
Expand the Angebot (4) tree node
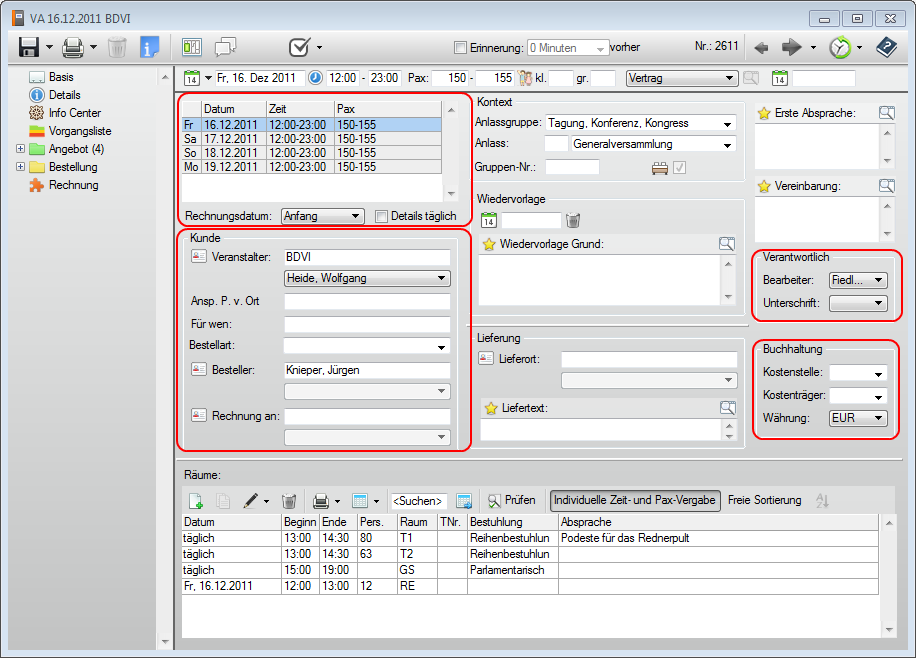click(21, 149)
